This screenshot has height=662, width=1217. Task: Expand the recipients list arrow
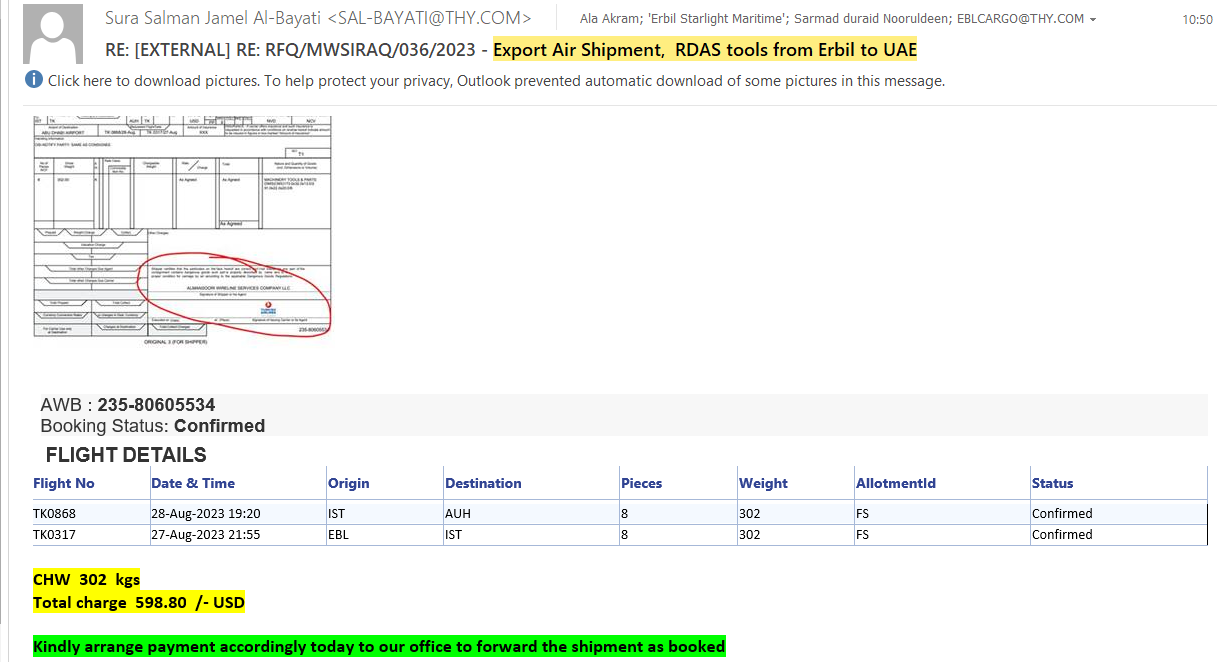[x=1093, y=20]
